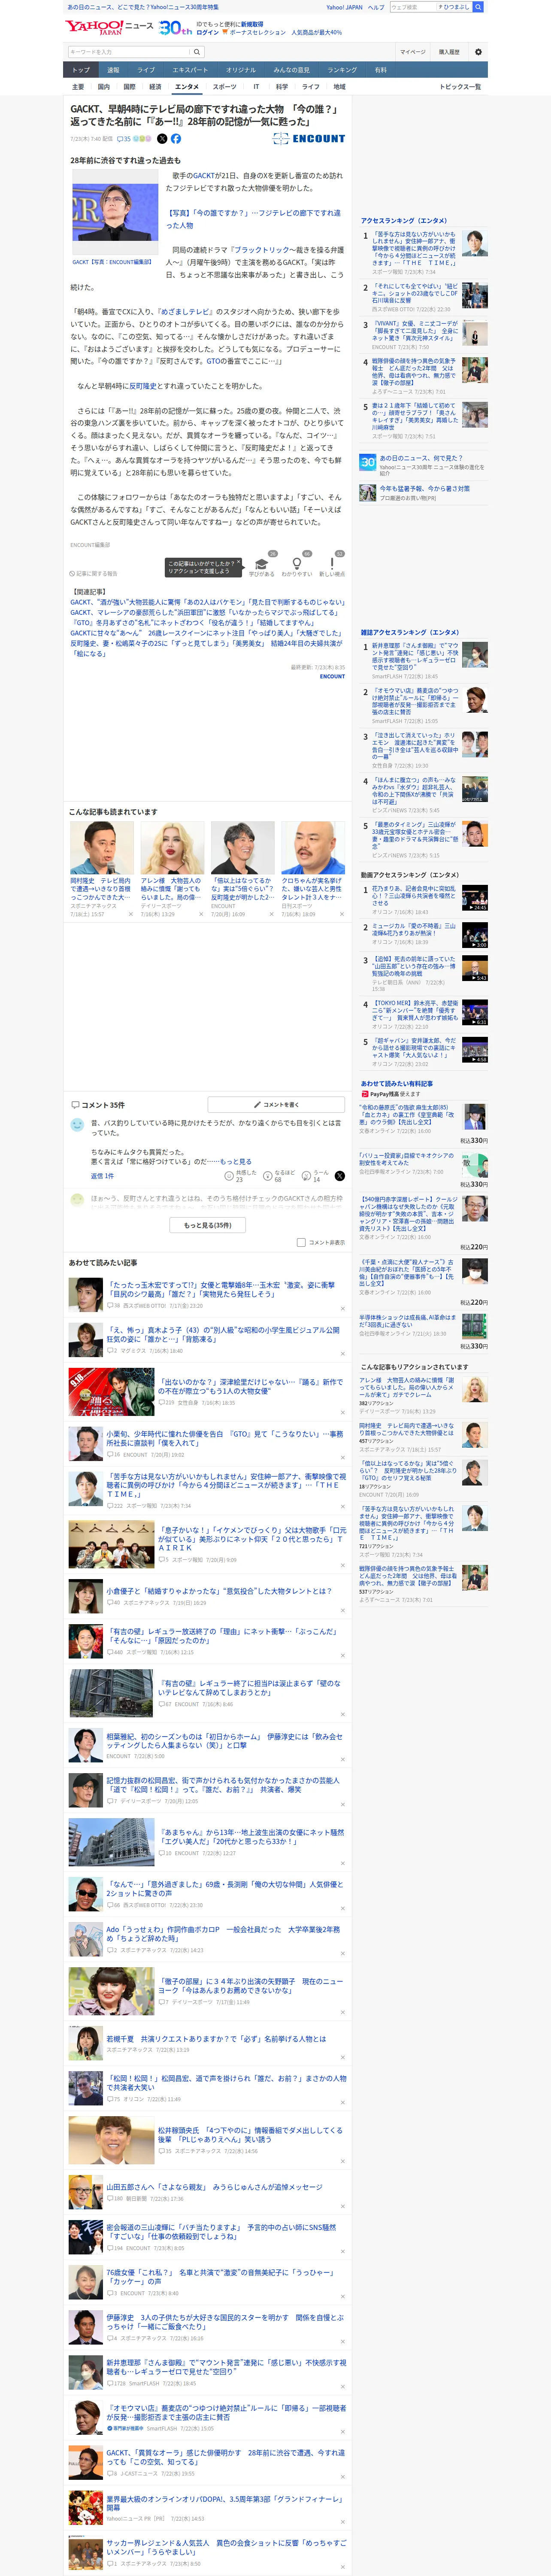
Task: Share the article on X
Action: coord(162,139)
